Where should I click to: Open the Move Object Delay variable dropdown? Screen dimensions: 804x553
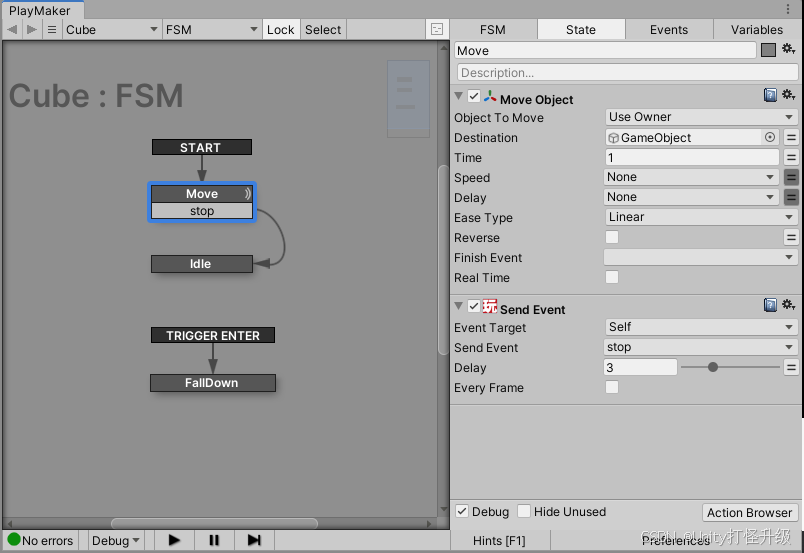tap(691, 197)
